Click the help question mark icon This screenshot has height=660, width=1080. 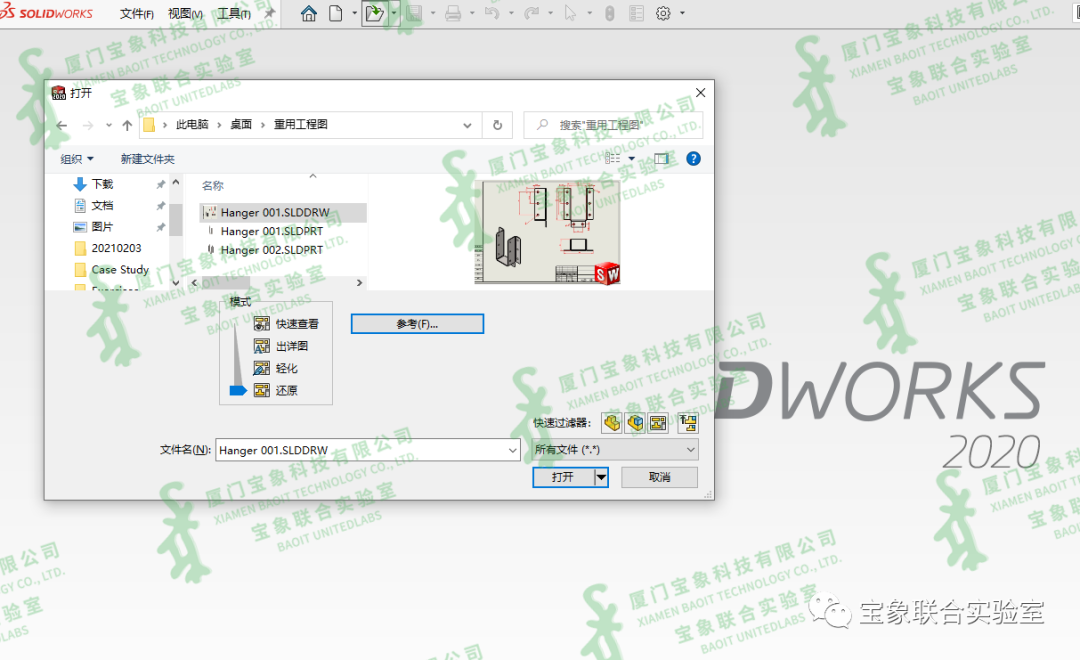point(694,158)
